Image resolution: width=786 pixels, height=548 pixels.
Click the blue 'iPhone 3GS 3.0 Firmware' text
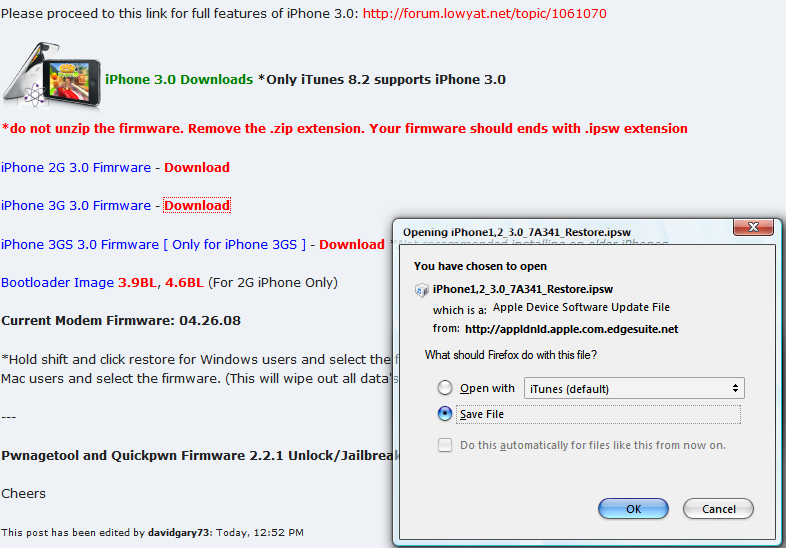point(79,244)
